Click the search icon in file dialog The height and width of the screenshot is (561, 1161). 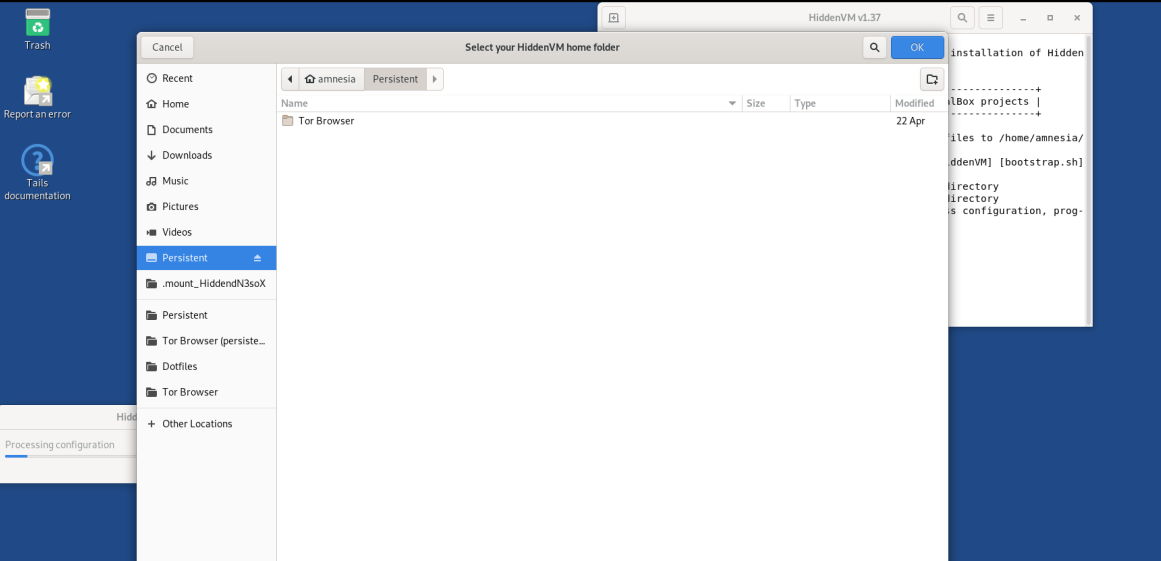coord(874,47)
